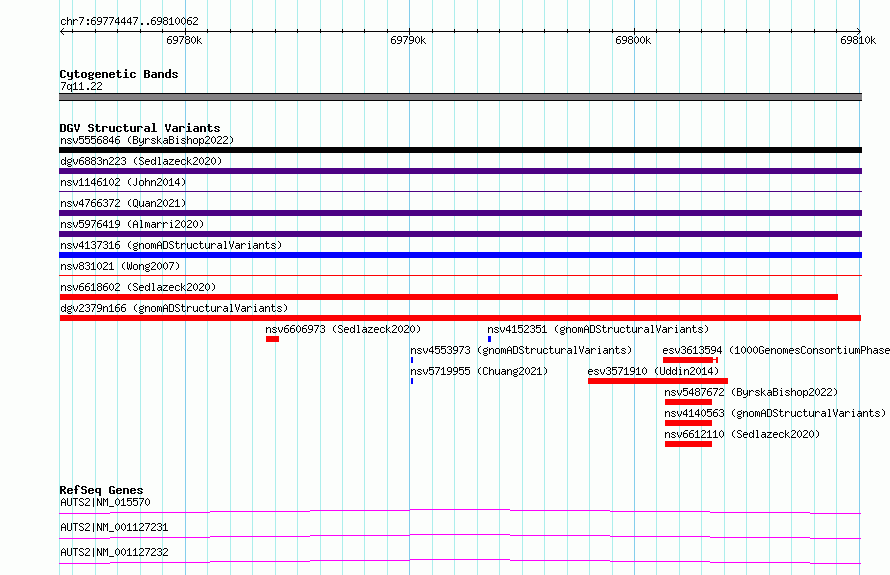Open variant nsv4152351 (gnomADStructuralVariants) label
This screenshot has height=575, width=890.
click(598, 329)
